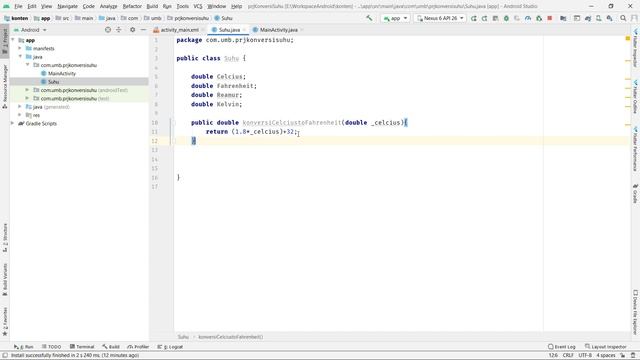
Task: Click the Search Everywhere magnifier icon
Action: tap(623, 18)
